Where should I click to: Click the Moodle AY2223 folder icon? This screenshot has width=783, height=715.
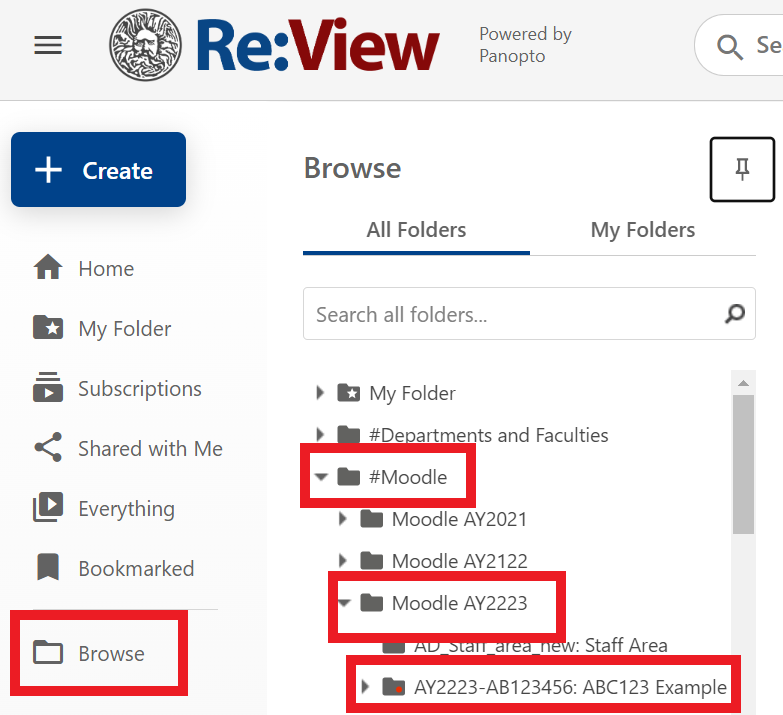click(x=372, y=602)
